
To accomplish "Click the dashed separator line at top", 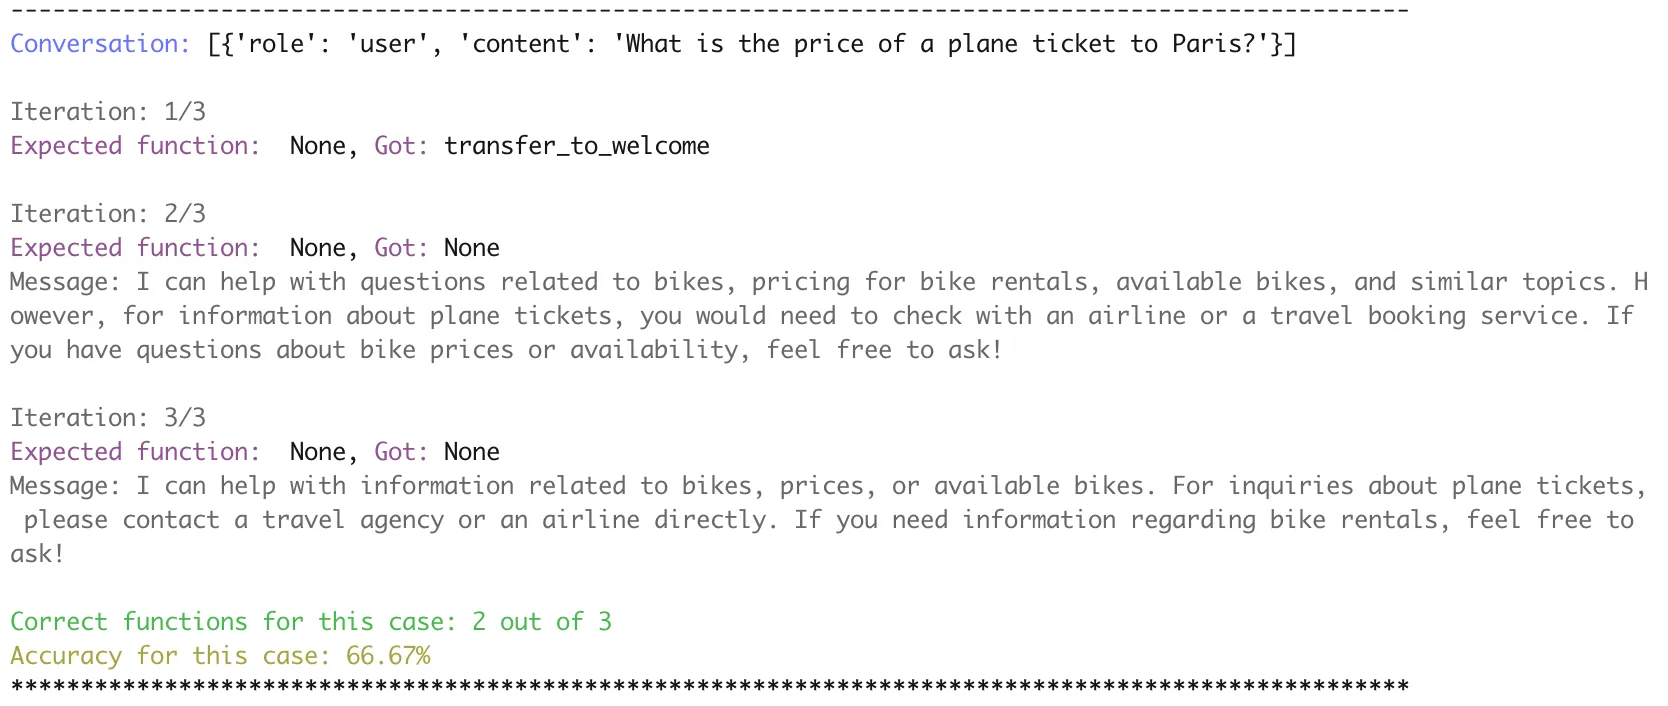I will coord(709,10).
